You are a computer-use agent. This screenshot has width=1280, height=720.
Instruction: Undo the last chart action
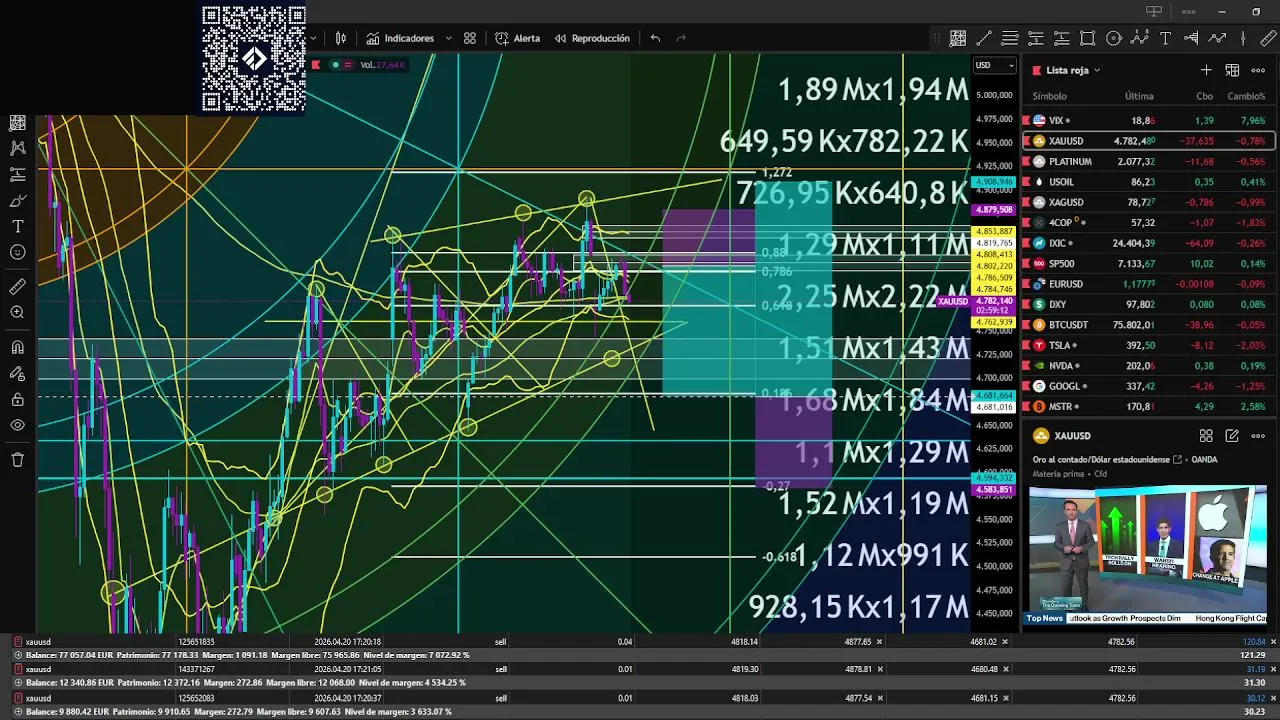655,38
